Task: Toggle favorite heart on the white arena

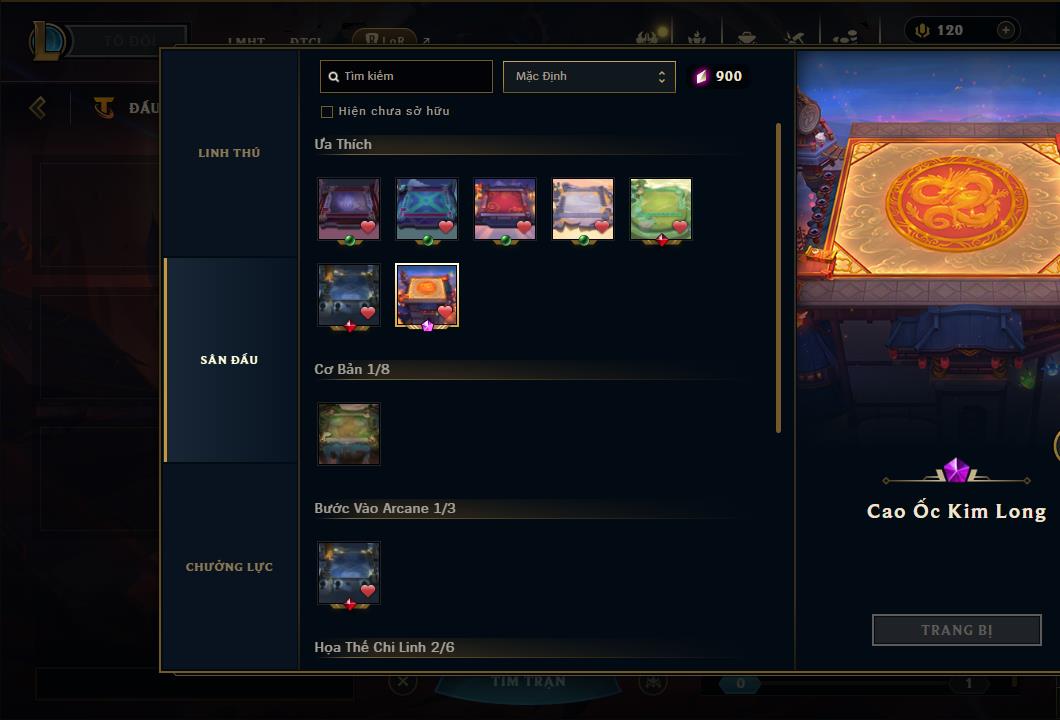Action: (x=602, y=227)
